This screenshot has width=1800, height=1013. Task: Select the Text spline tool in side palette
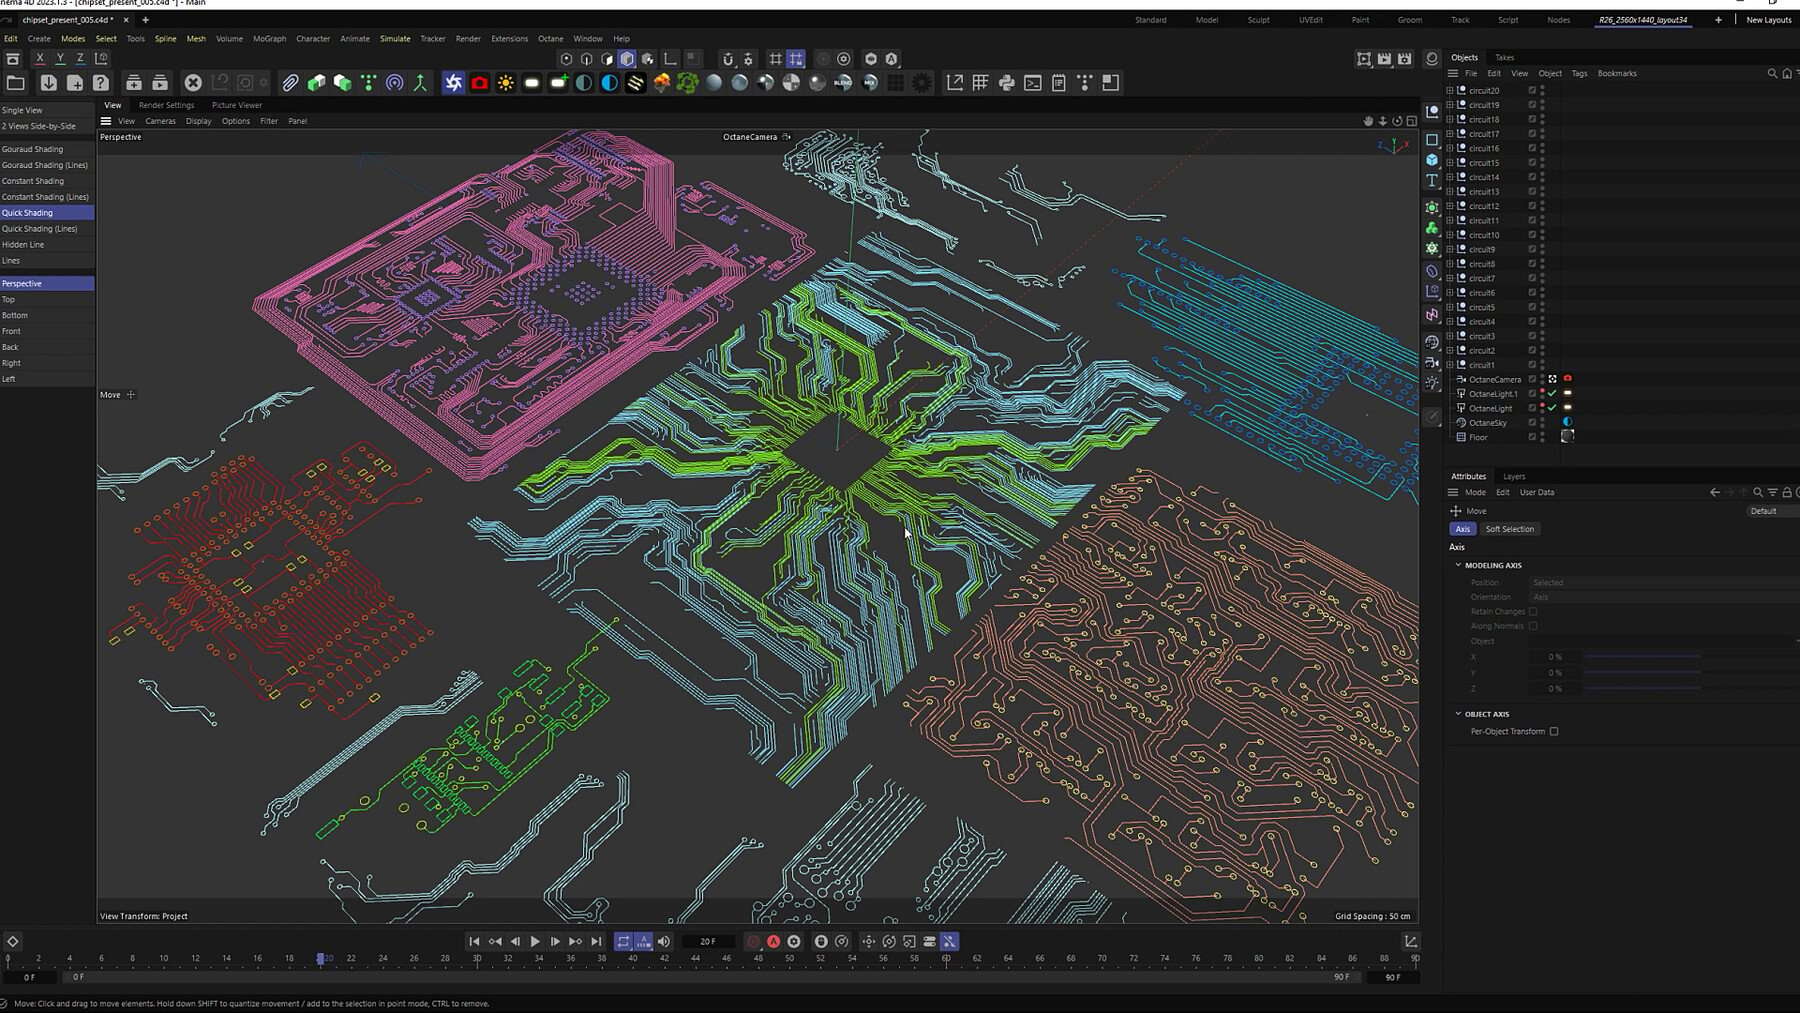1432,181
